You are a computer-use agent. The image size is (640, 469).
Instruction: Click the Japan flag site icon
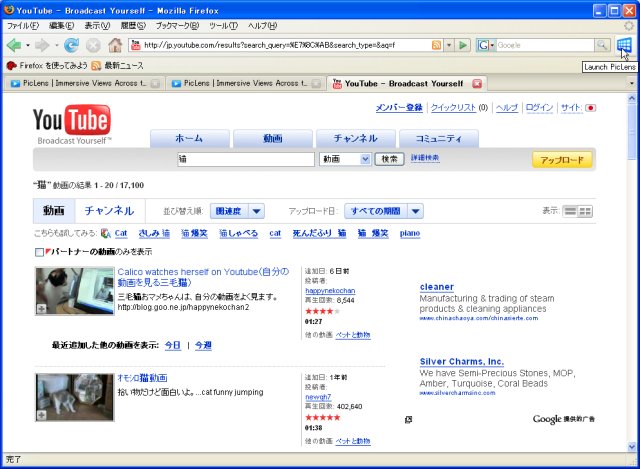click(590, 108)
